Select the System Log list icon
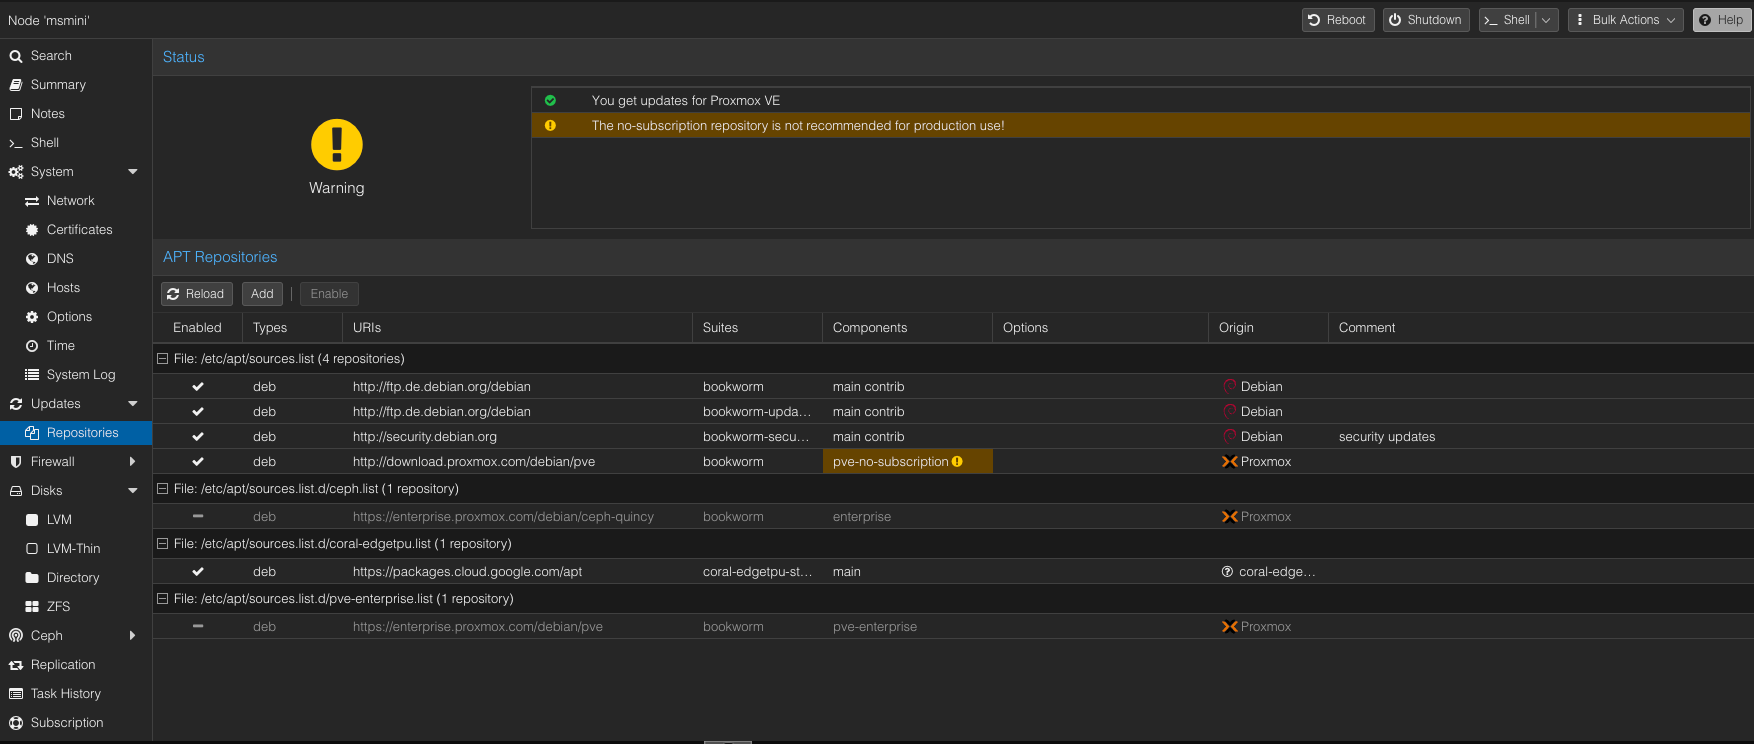Viewport: 1754px width, 744px height. (x=32, y=375)
